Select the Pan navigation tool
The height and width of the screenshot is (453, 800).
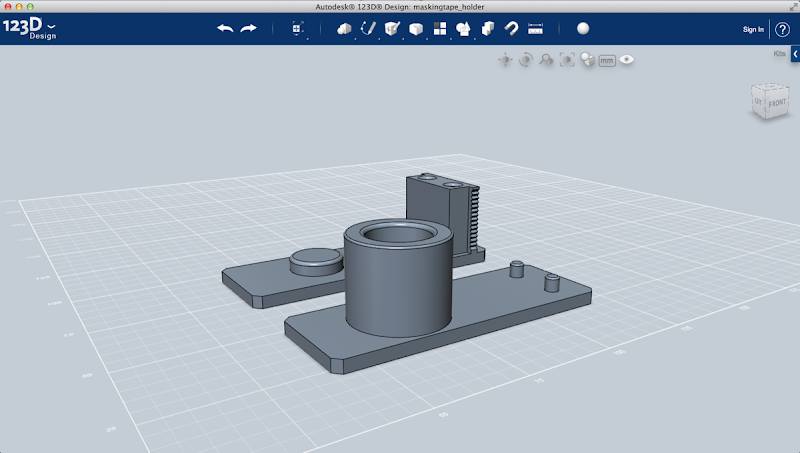point(505,60)
